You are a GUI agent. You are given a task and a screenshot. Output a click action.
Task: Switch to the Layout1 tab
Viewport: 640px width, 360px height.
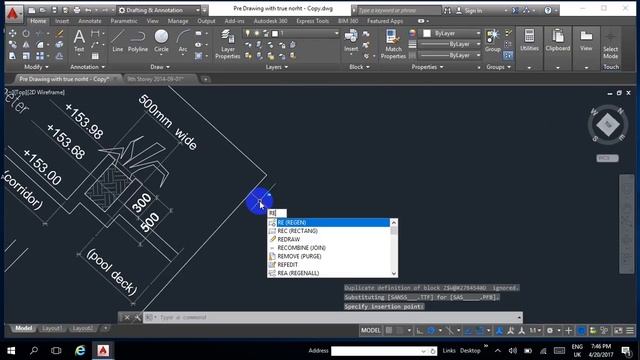tap(51, 328)
